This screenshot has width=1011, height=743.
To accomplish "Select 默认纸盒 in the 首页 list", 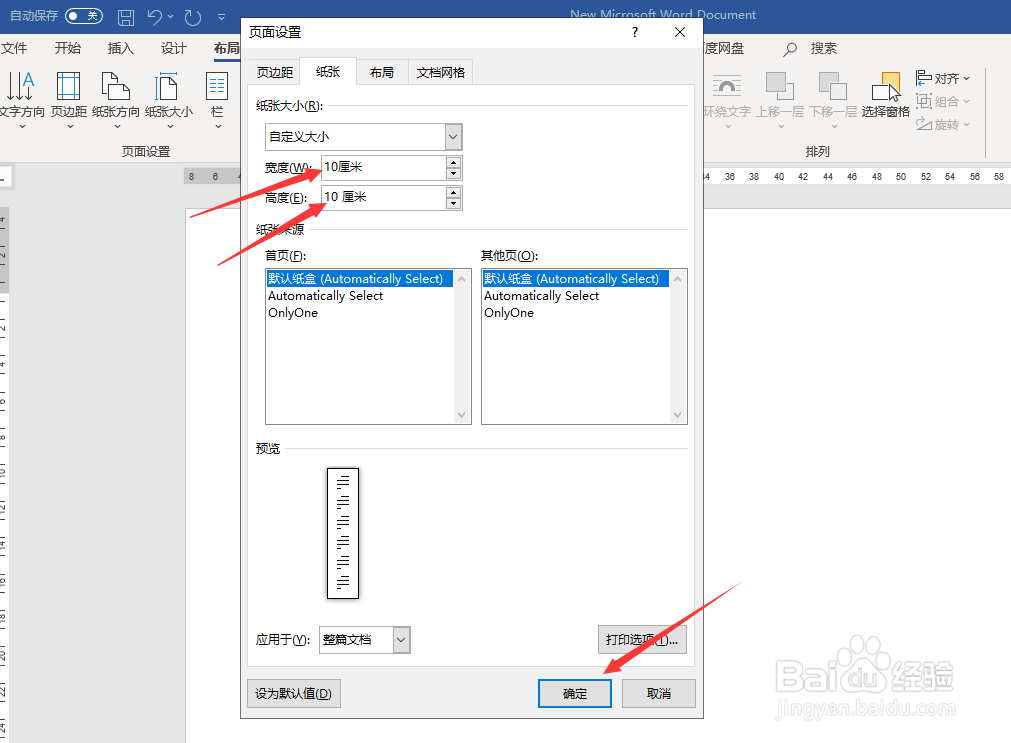I will [x=360, y=279].
